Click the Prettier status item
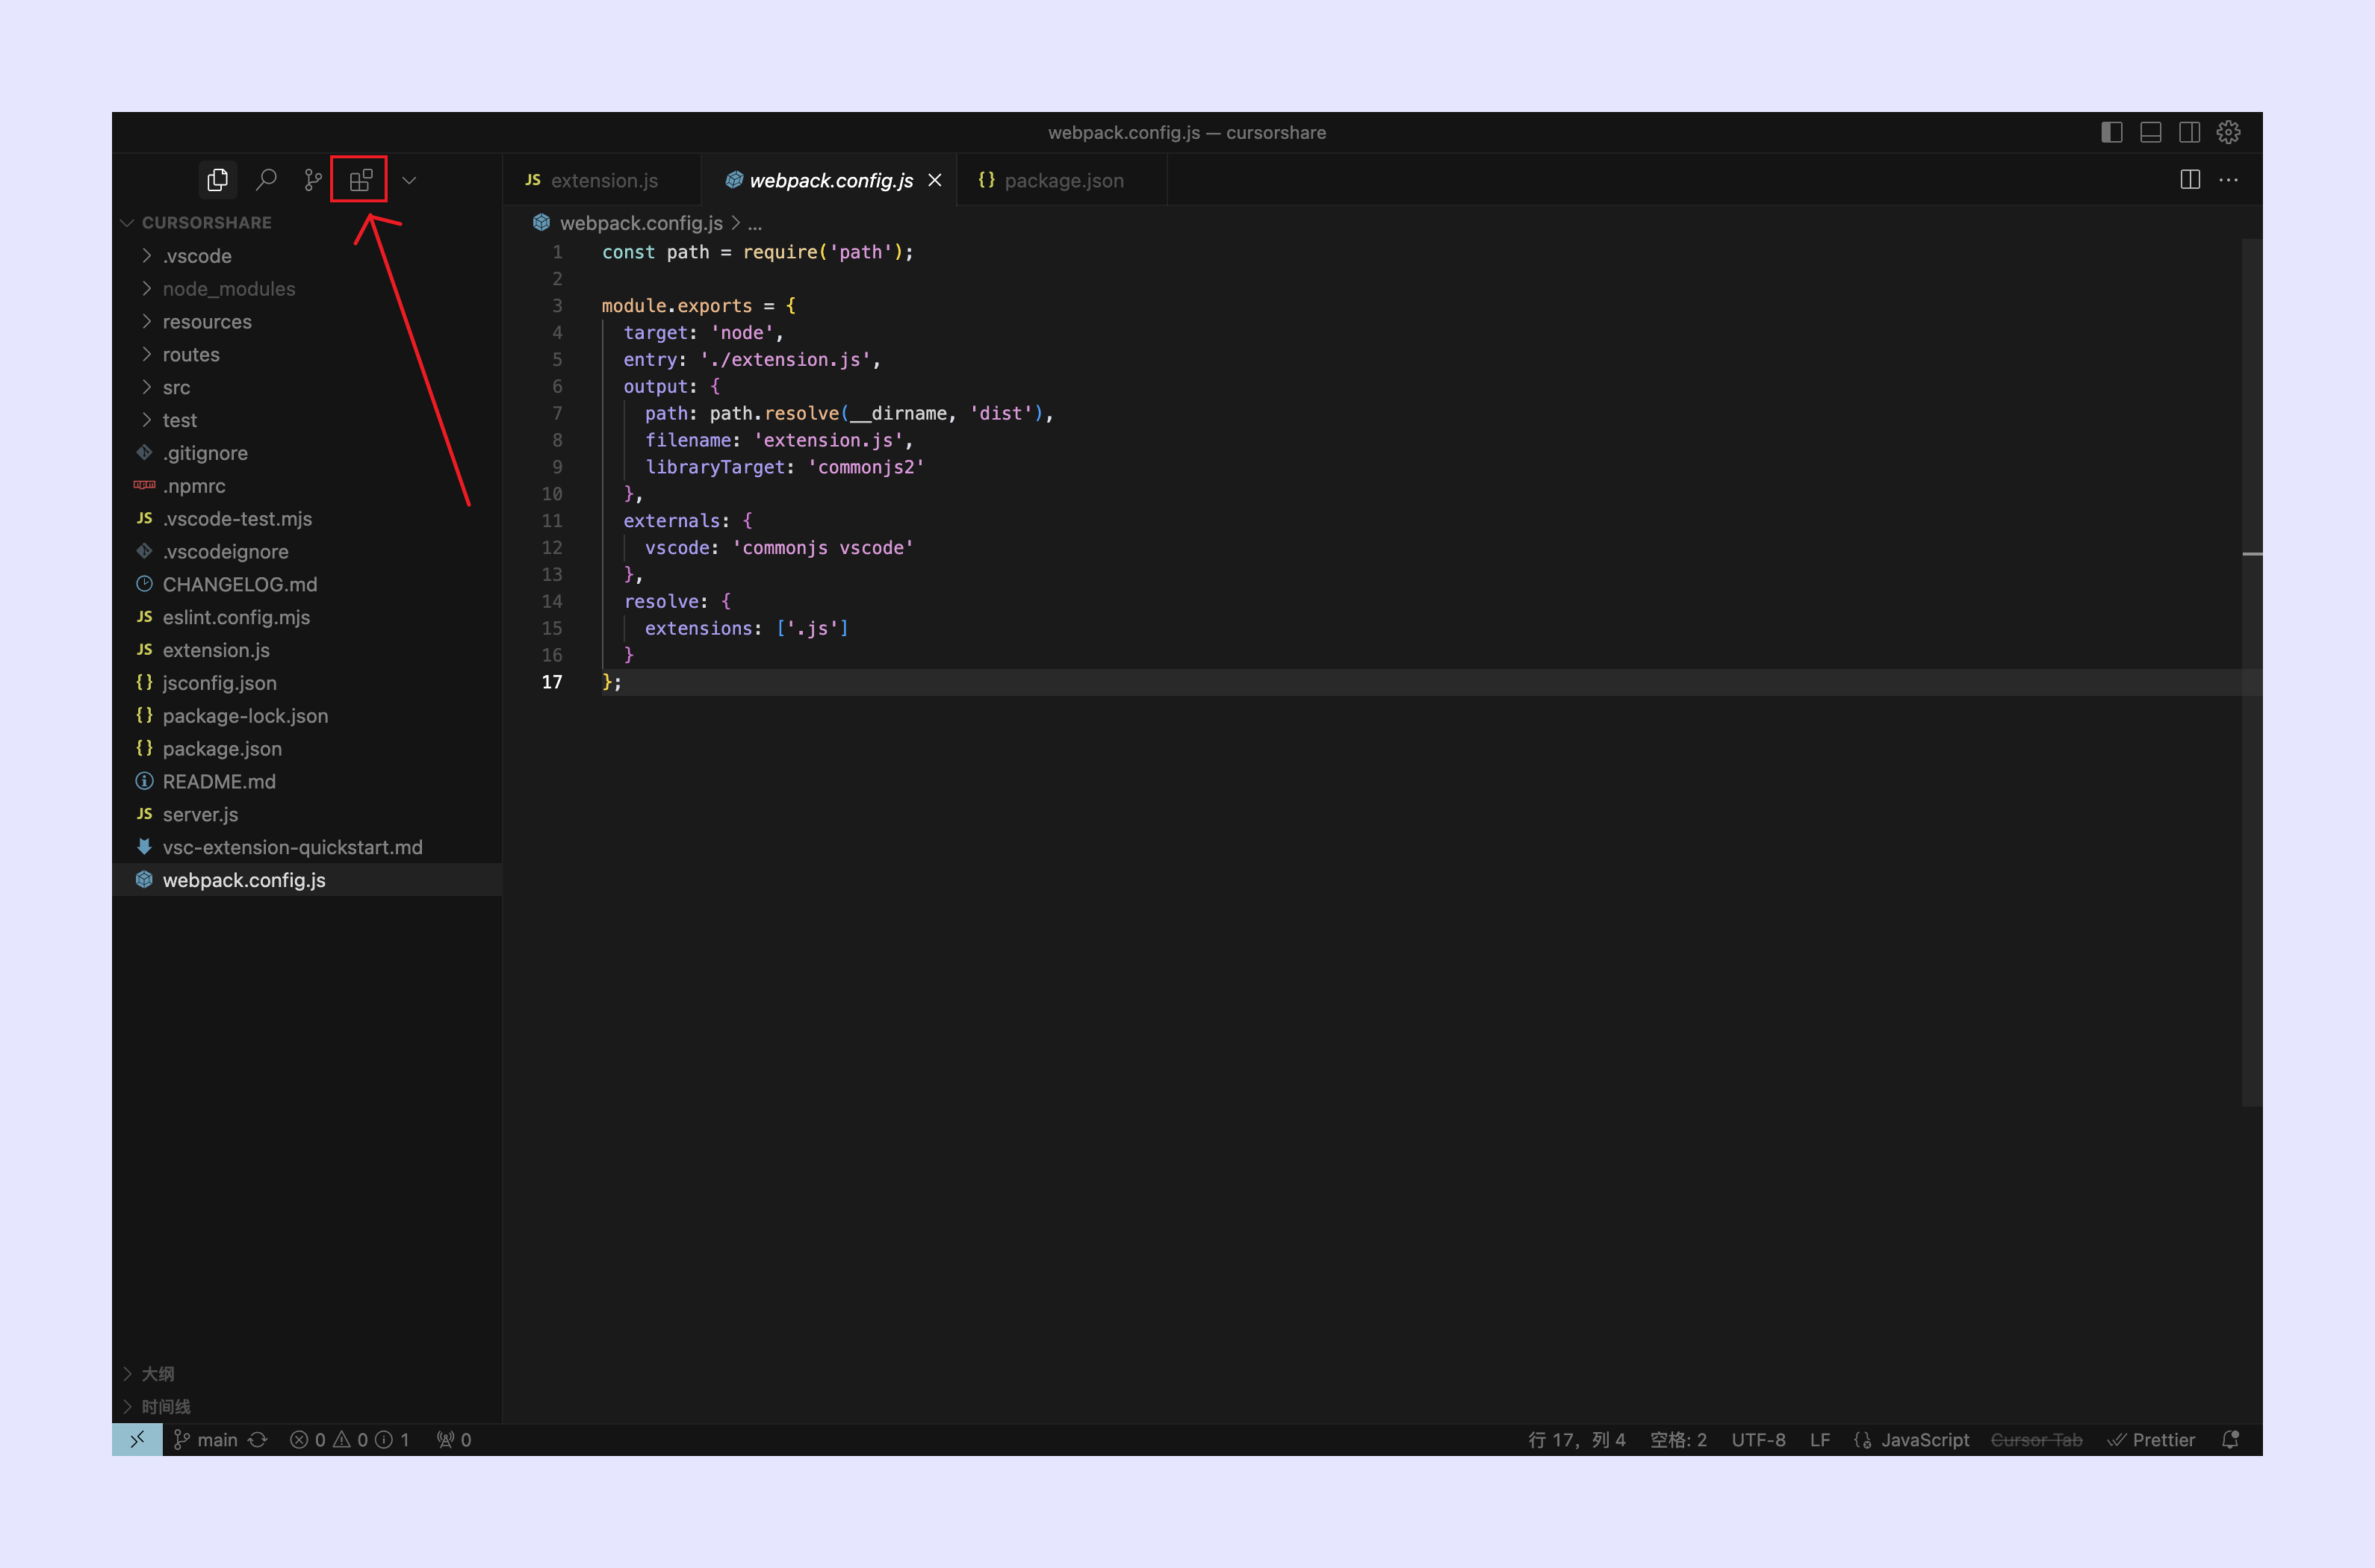Viewport: 2375px width, 1568px height. tap(2151, 1440)
